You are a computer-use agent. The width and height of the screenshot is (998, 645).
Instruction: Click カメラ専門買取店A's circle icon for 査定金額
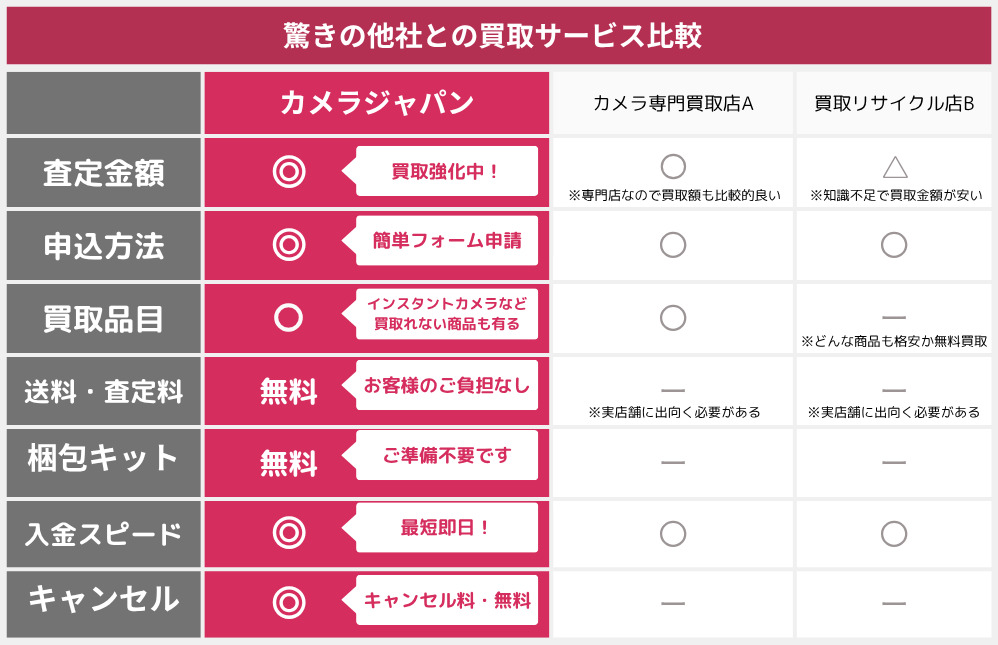click(x=673, y=166)
